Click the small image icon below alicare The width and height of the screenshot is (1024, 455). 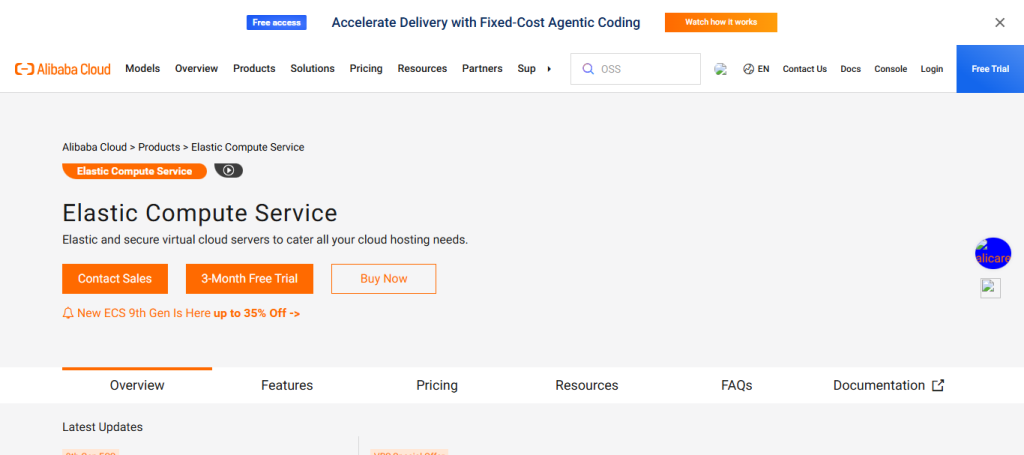click(x=990, y=288)
